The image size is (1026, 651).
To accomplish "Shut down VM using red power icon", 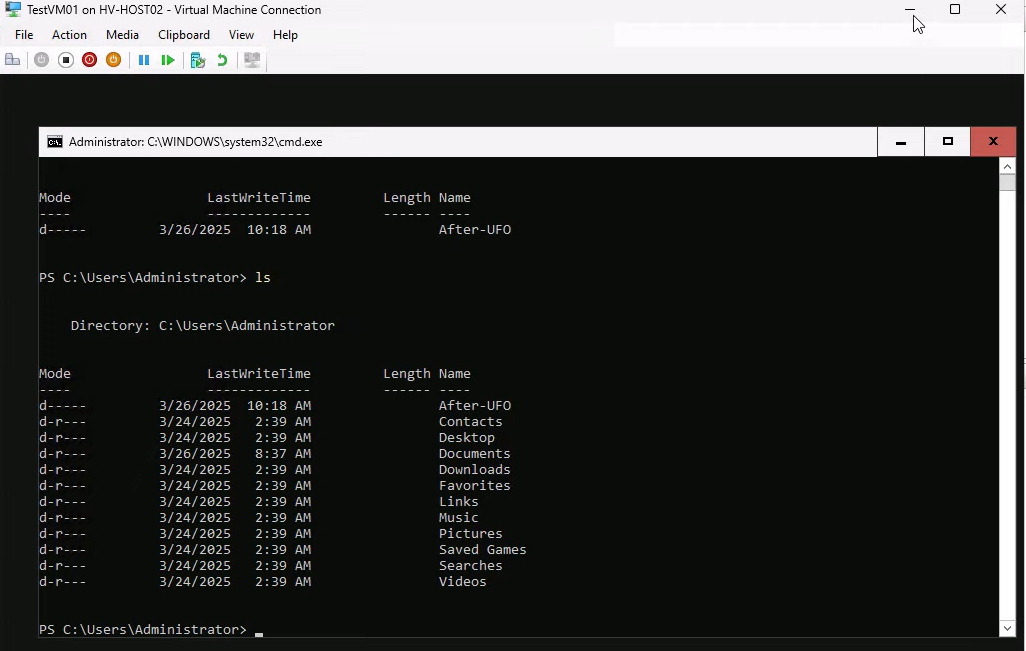I will (90, 60).
